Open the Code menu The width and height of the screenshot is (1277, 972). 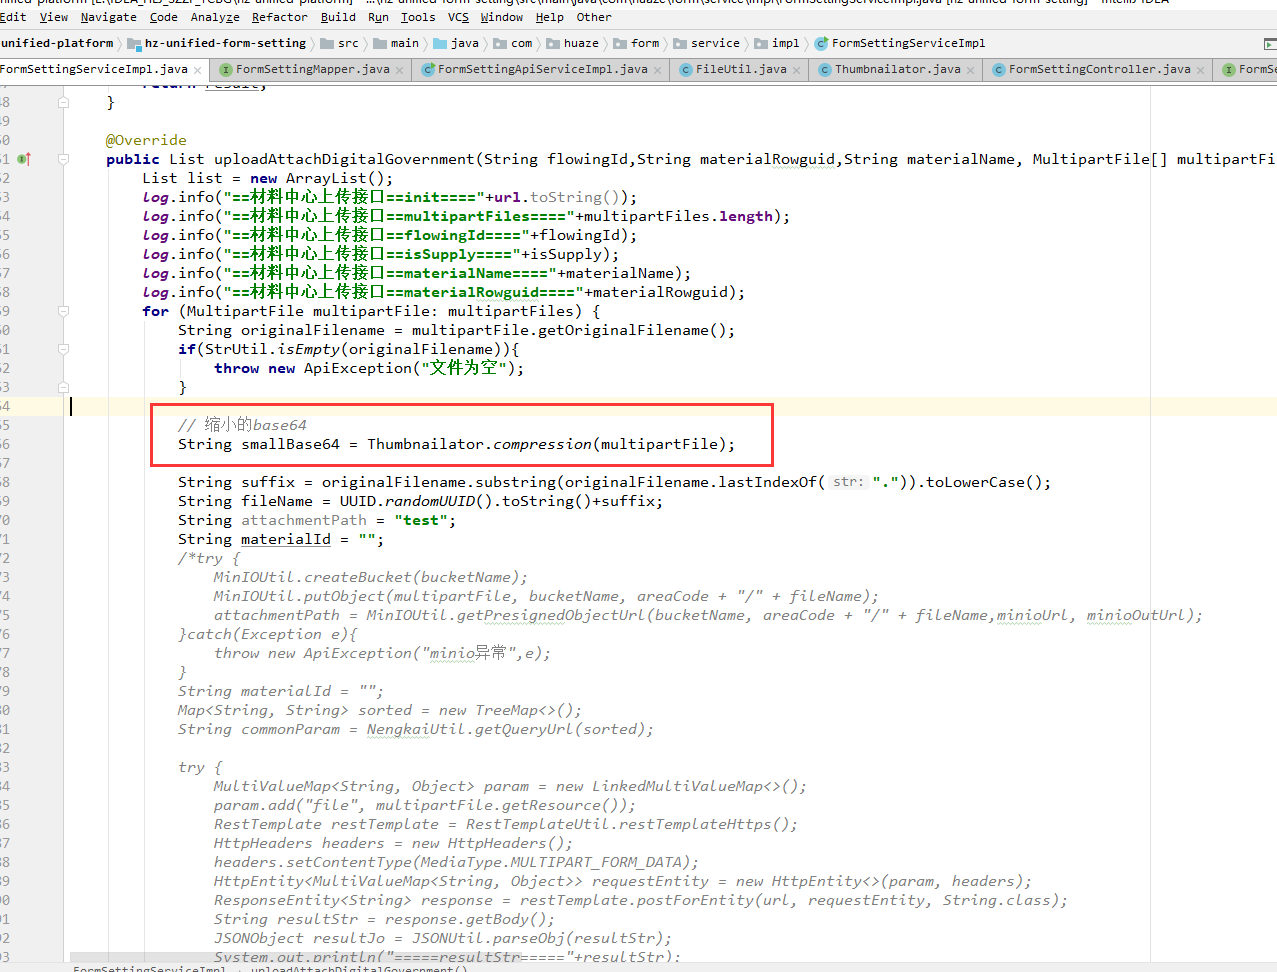coord(164,17)
